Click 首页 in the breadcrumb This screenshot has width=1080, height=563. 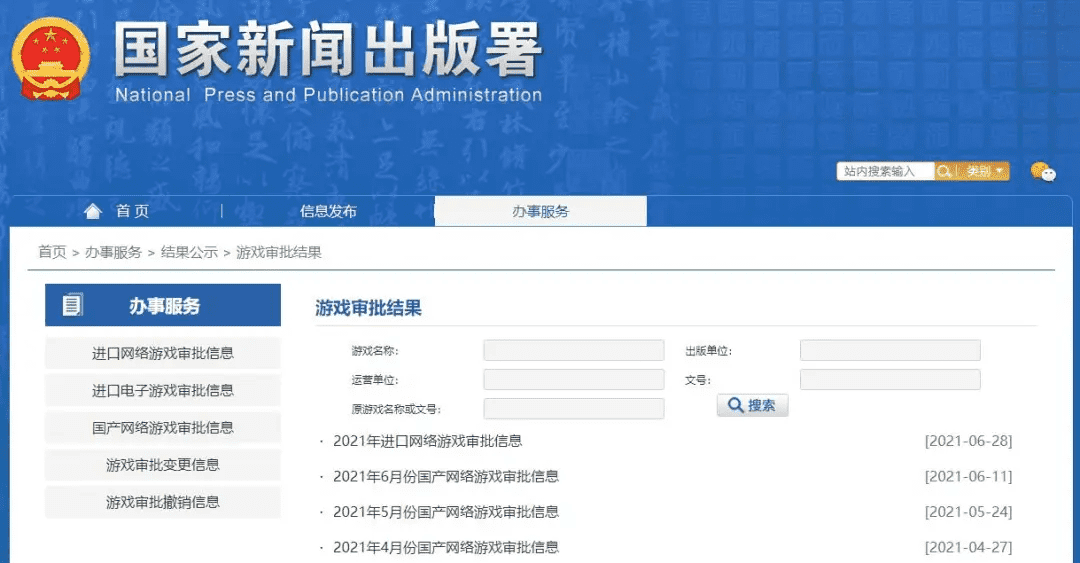pos(52,252)
